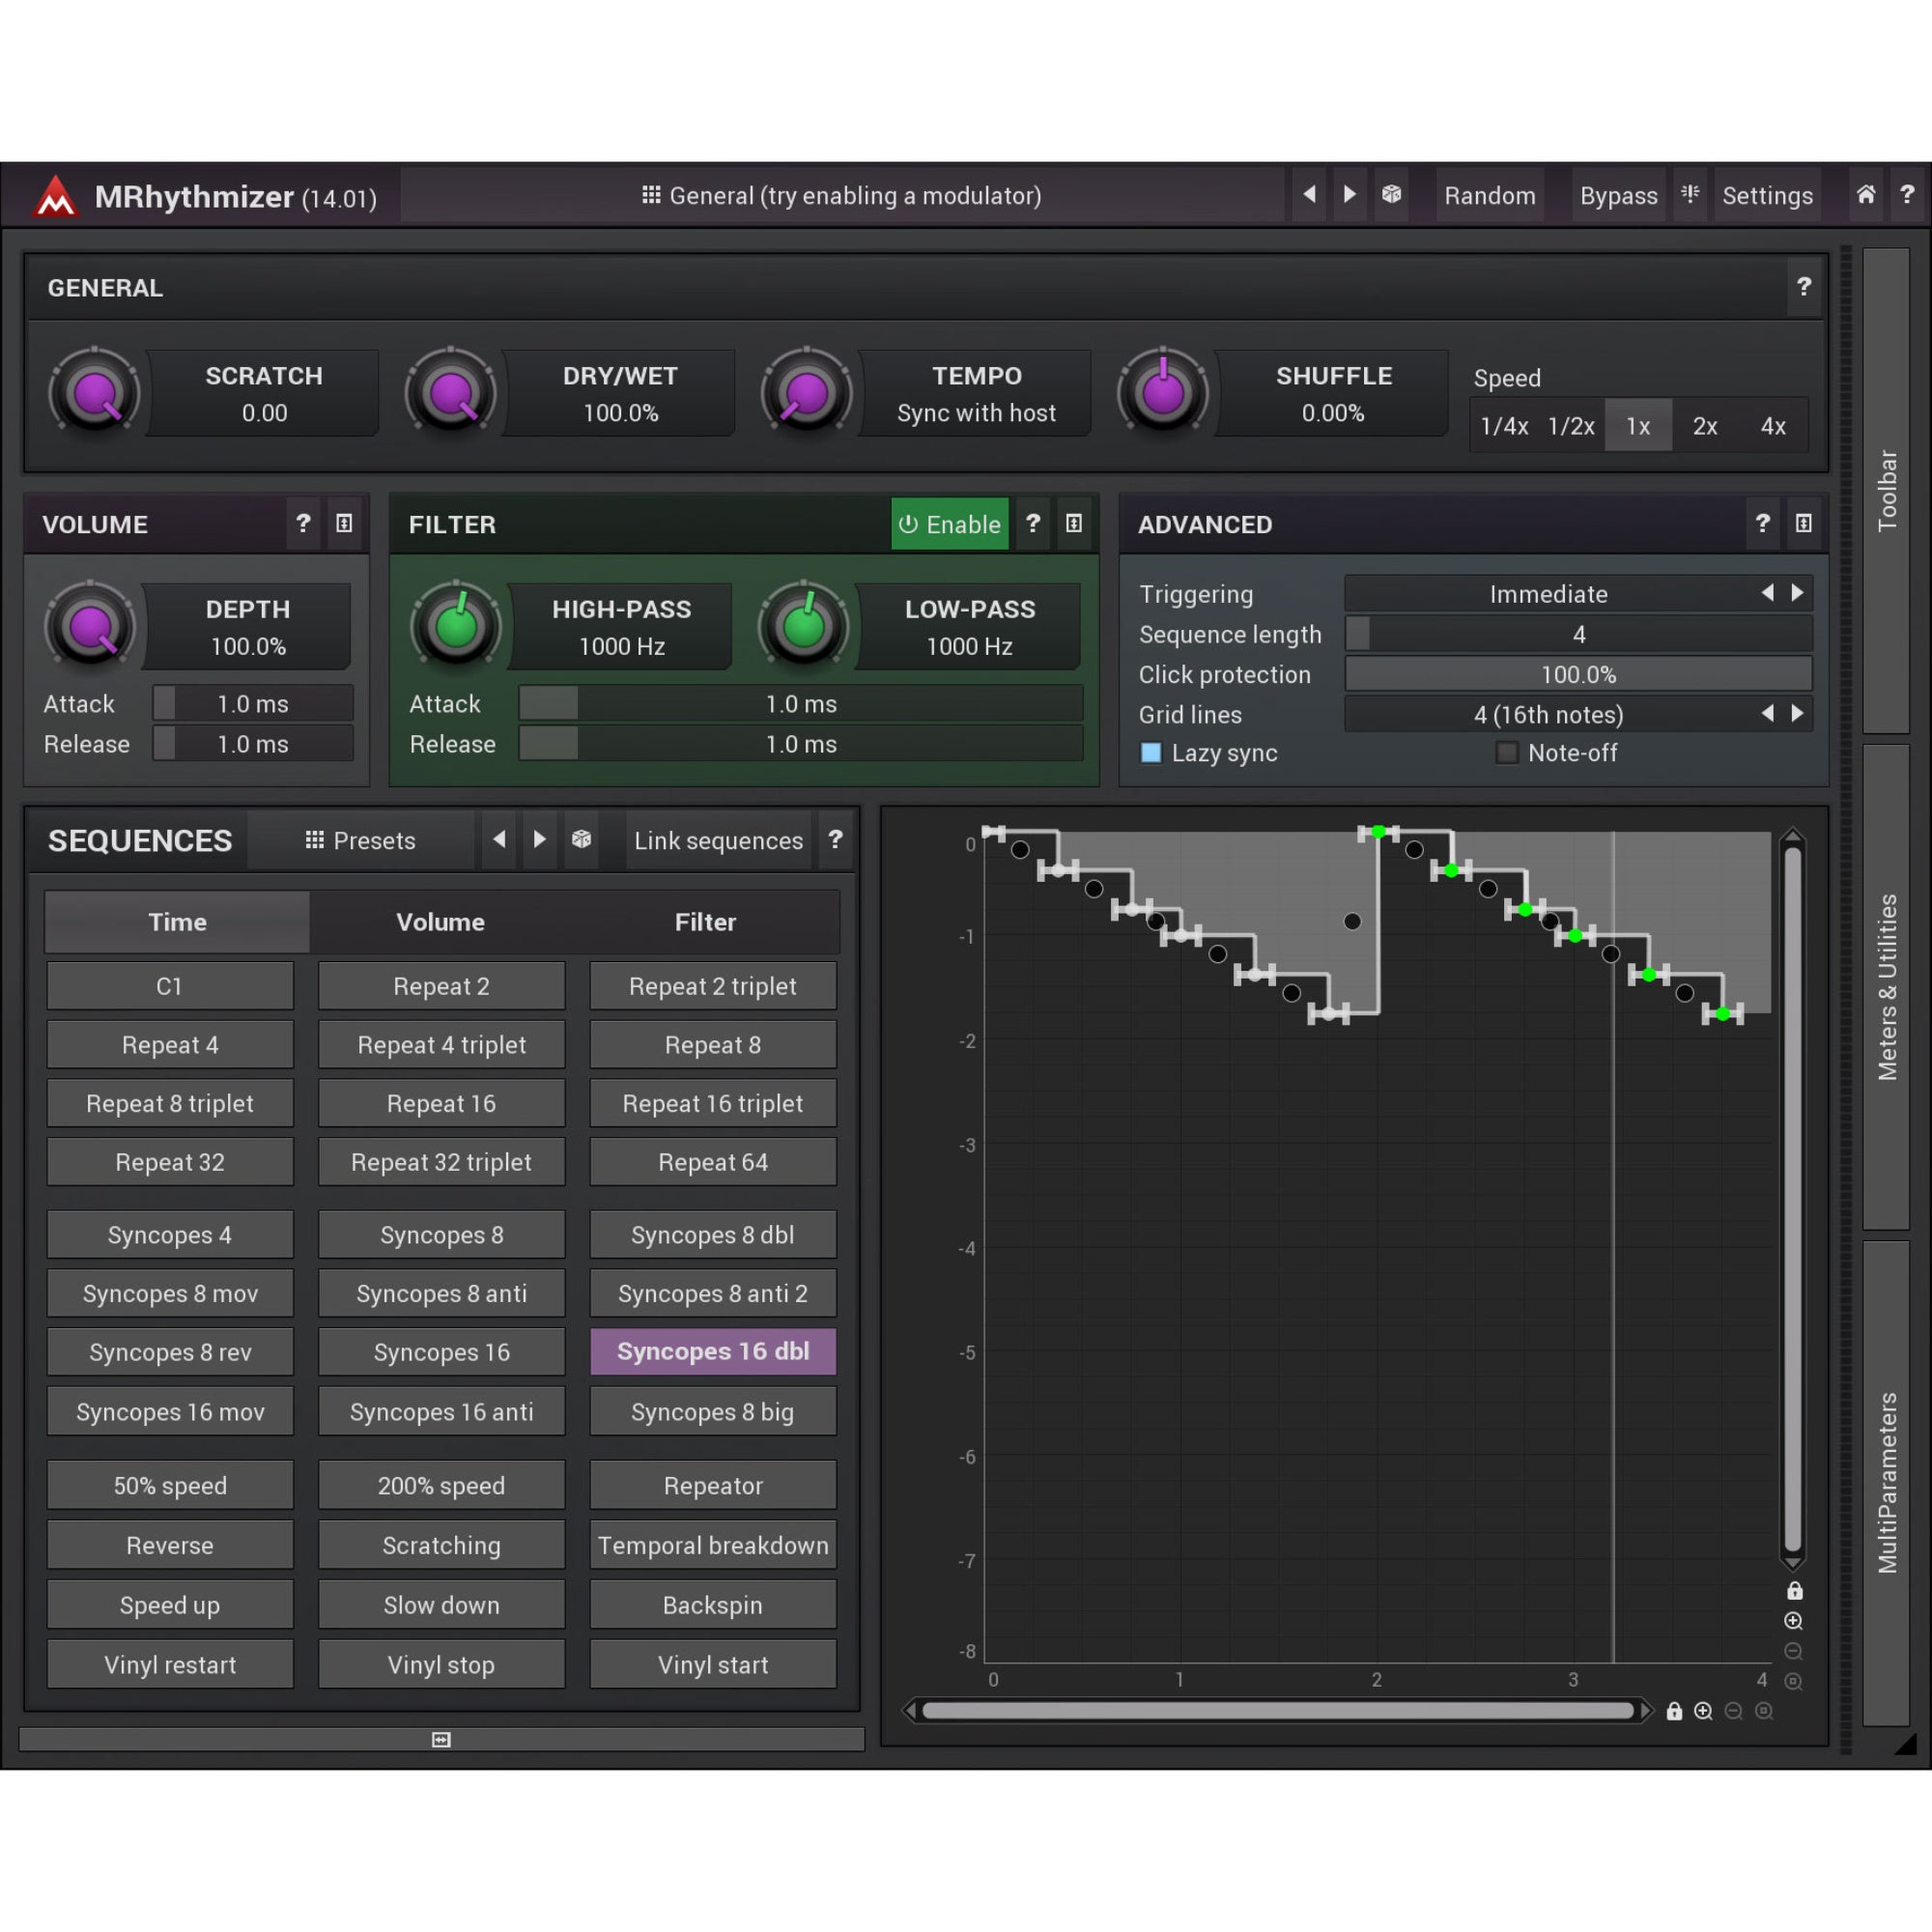Toggle the Note-off checkbox
Viewport: 1932px width, 1932px height.
1507,753
